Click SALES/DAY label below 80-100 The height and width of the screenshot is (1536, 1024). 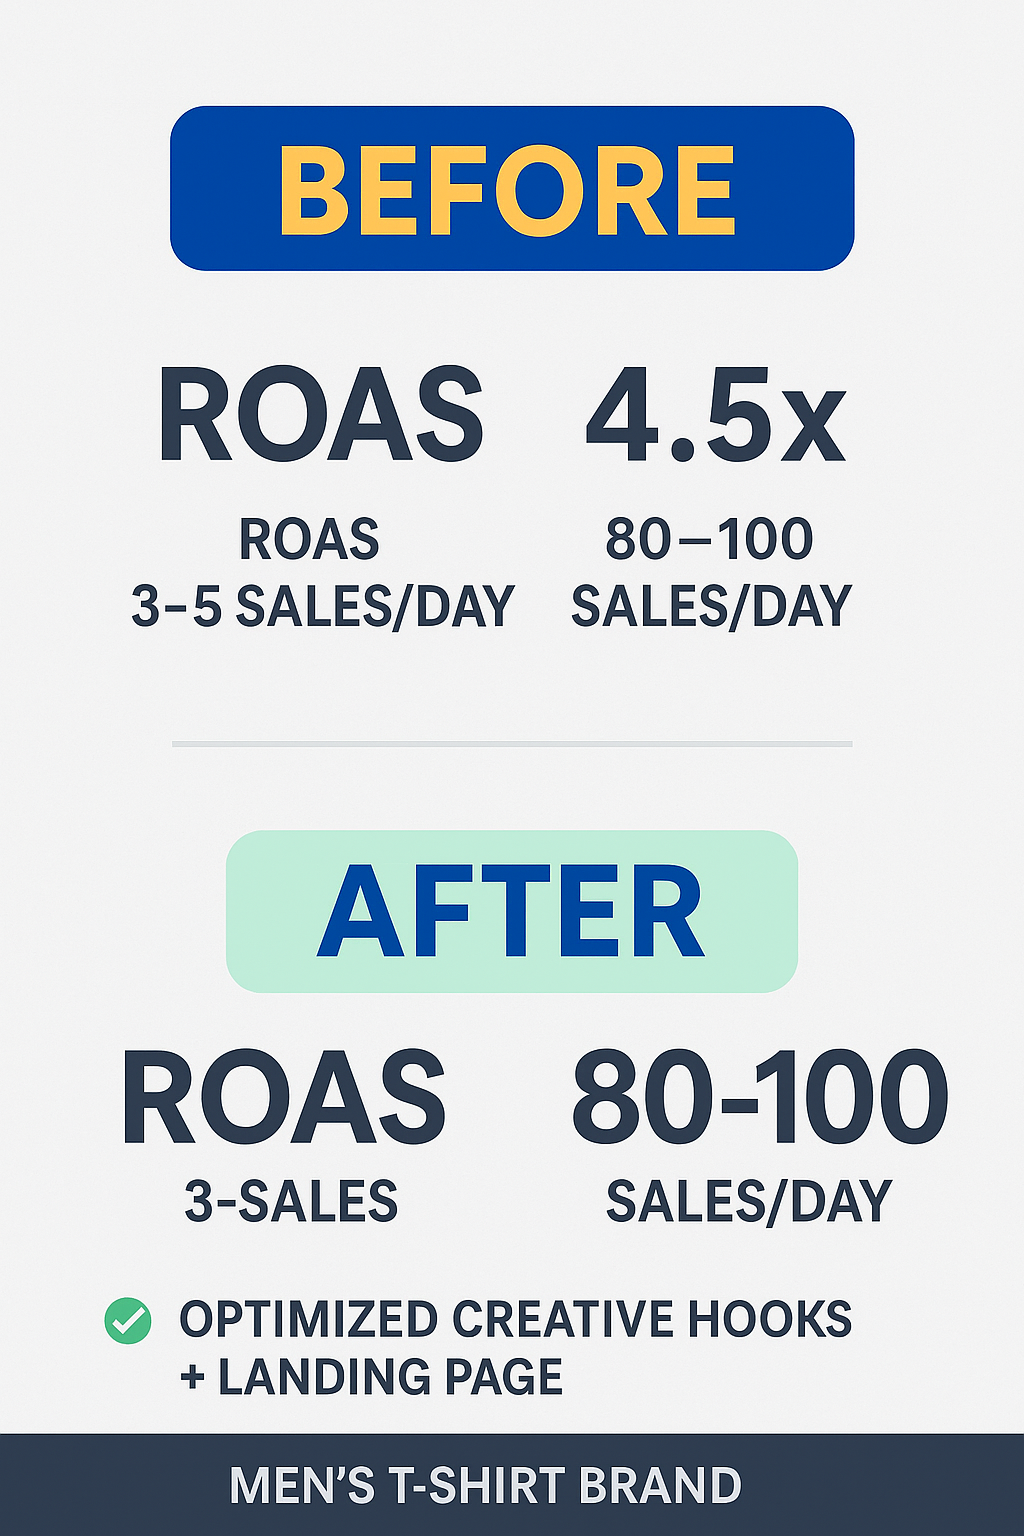(749, 1201)
